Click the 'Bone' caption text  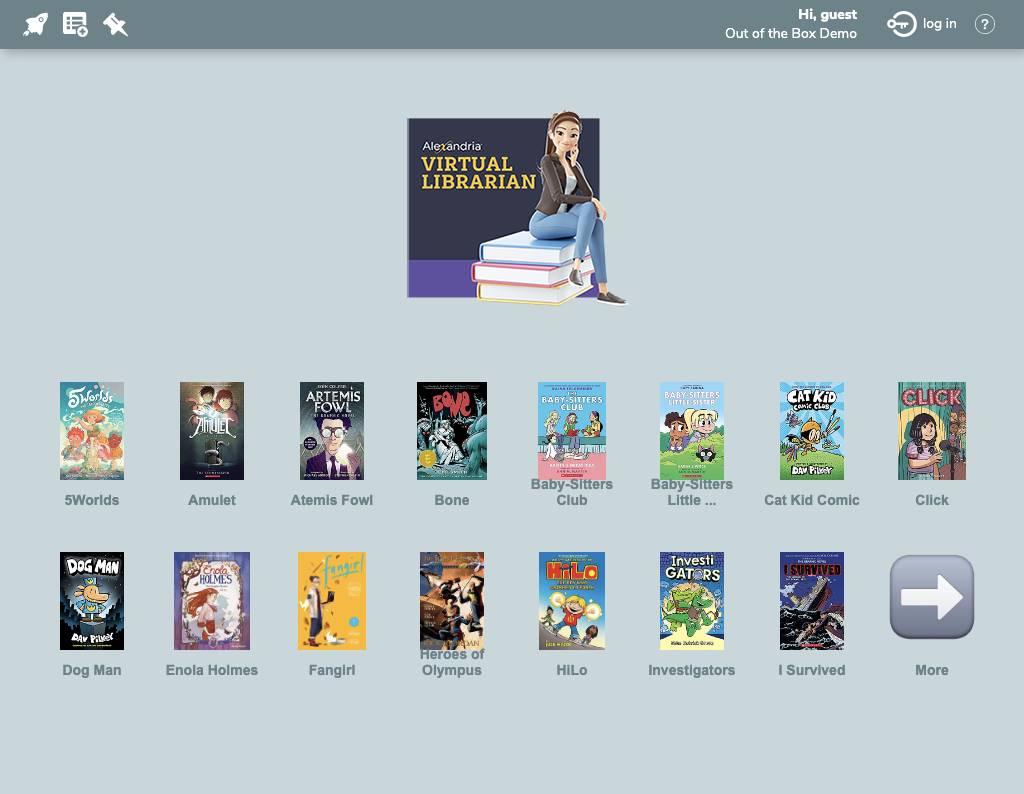coord(452,500)
